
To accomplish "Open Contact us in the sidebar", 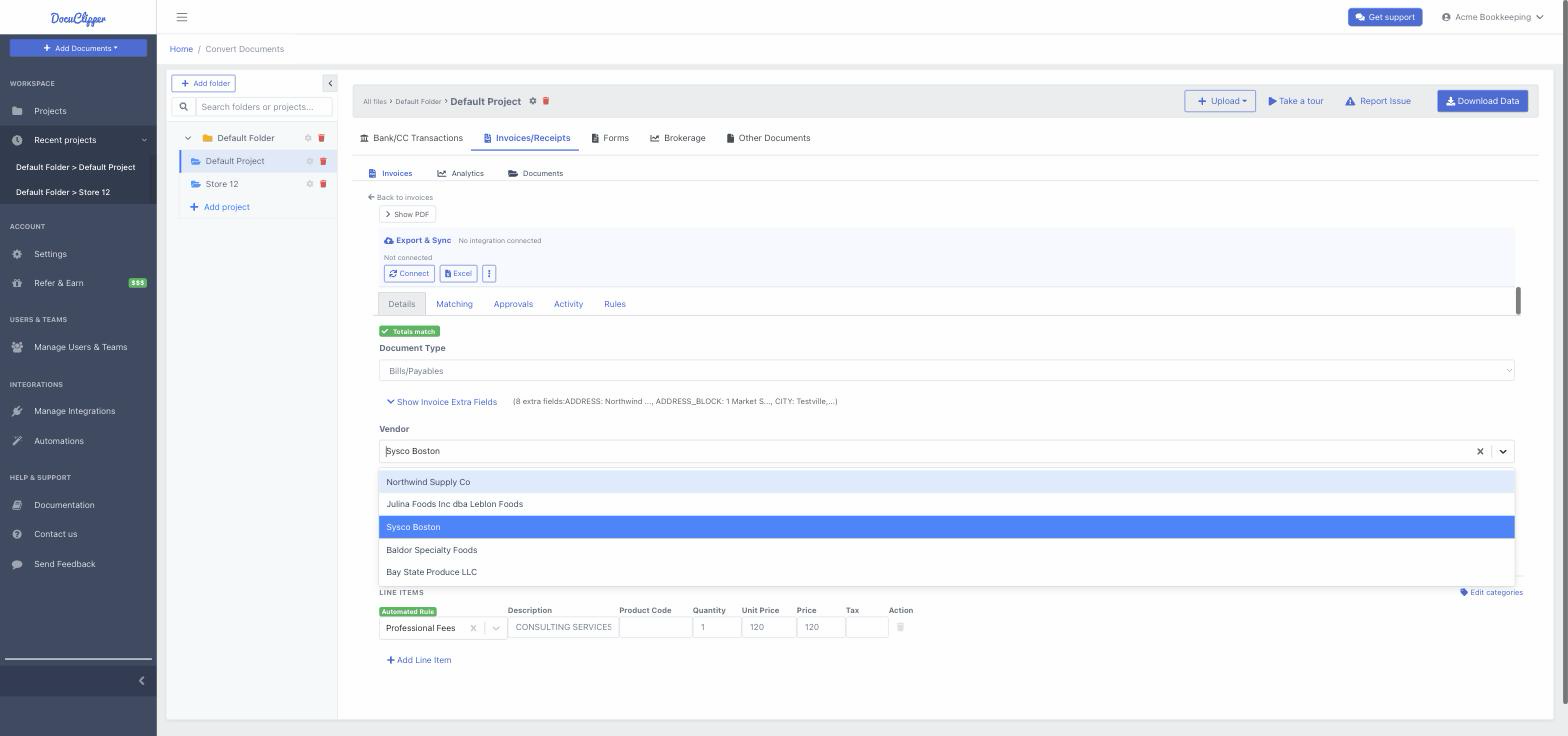I will click(55, 534).
